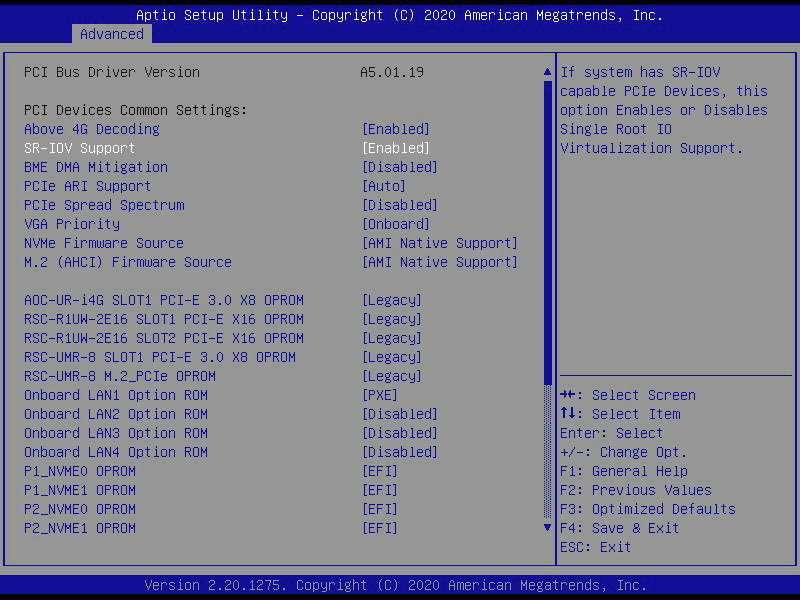Change RSC-R1UW-2E16 SLOT1 [Legacy] value

[x=392, y=319]
